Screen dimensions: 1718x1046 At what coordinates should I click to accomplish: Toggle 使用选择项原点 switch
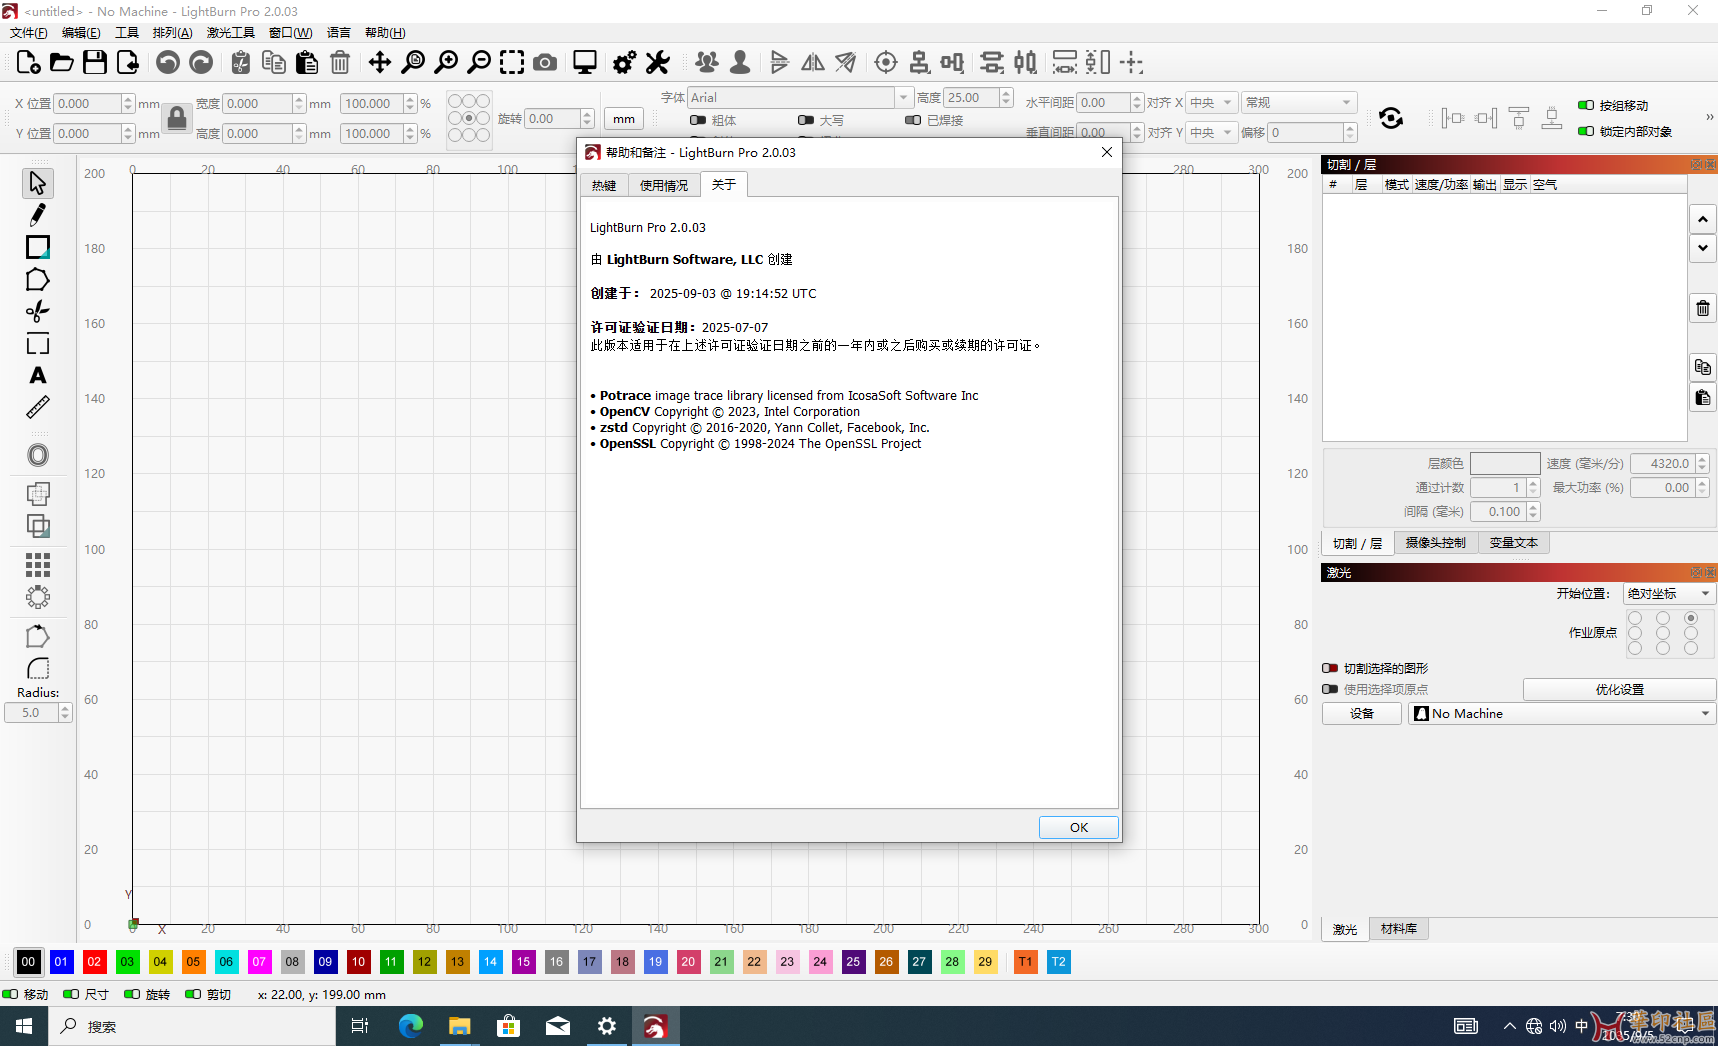(1330, 689)
